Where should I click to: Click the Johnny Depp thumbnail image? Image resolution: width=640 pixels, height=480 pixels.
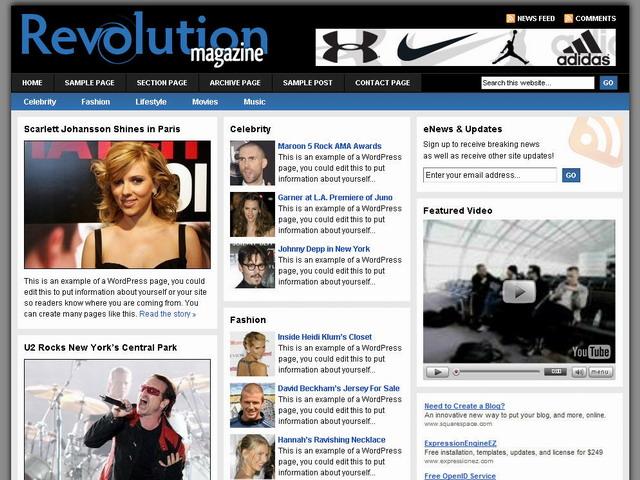pos(252,265)
